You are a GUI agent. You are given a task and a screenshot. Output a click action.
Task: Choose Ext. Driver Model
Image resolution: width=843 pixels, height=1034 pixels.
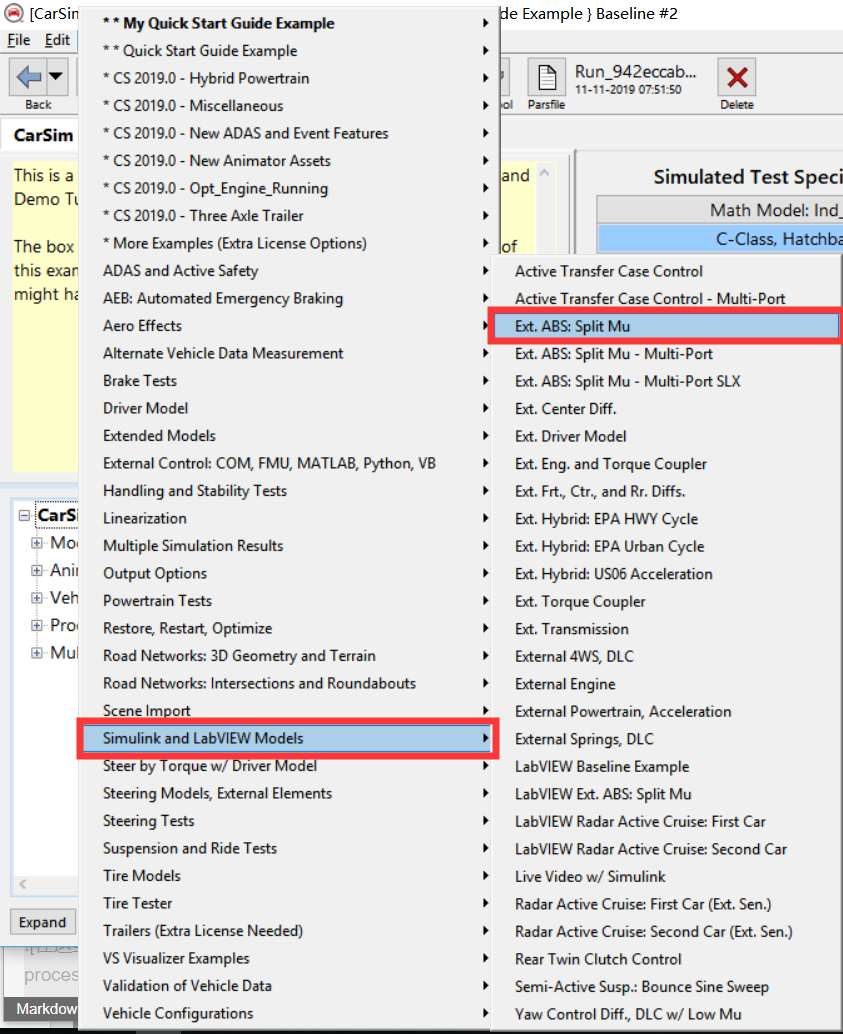(x=668, y=436)
